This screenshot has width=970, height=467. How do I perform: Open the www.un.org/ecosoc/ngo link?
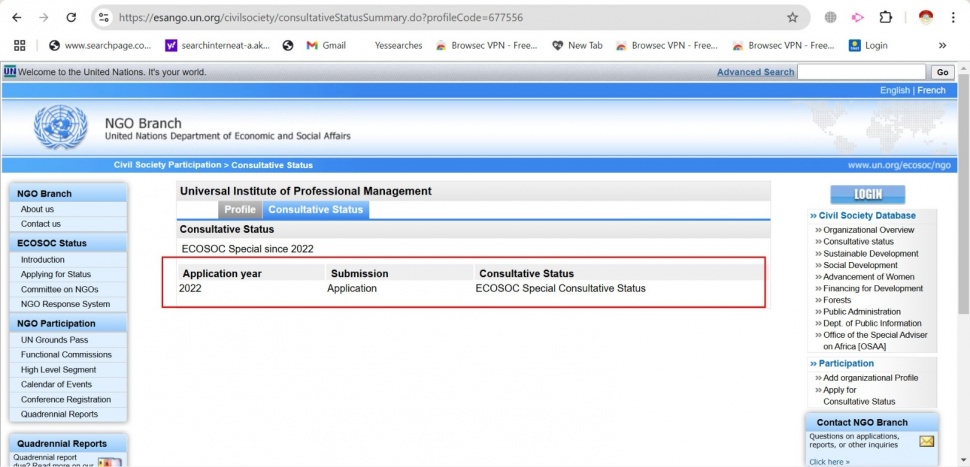pos(899,165)
